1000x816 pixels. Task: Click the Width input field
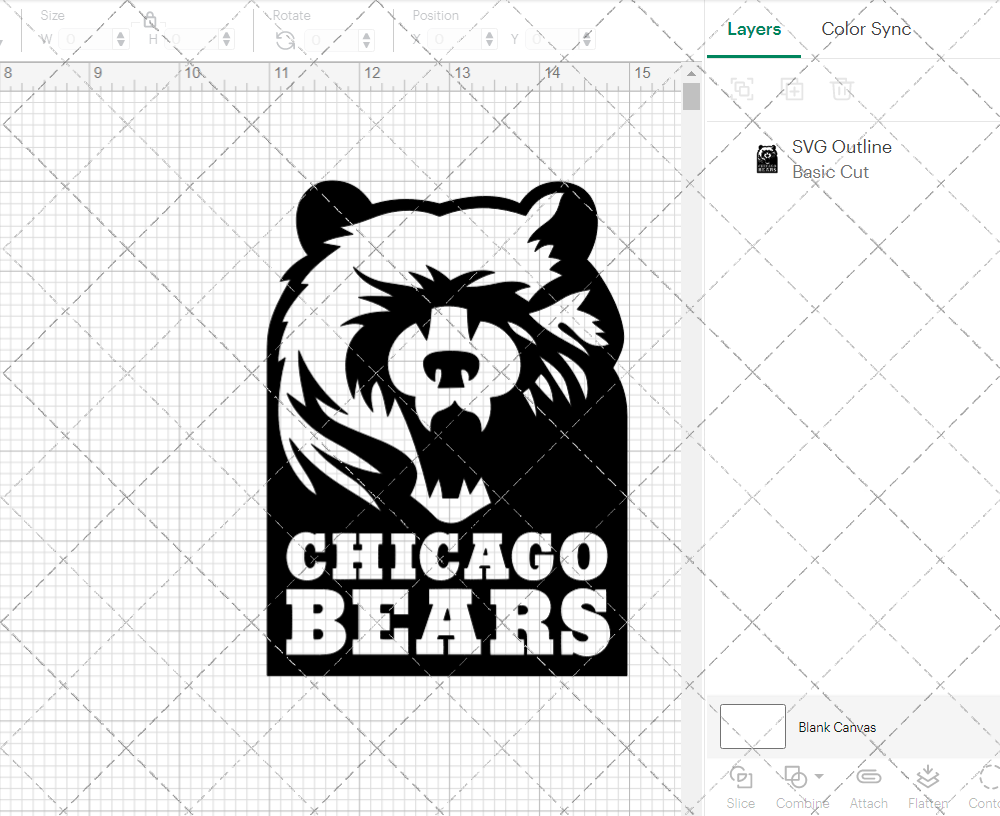[86, 40]
